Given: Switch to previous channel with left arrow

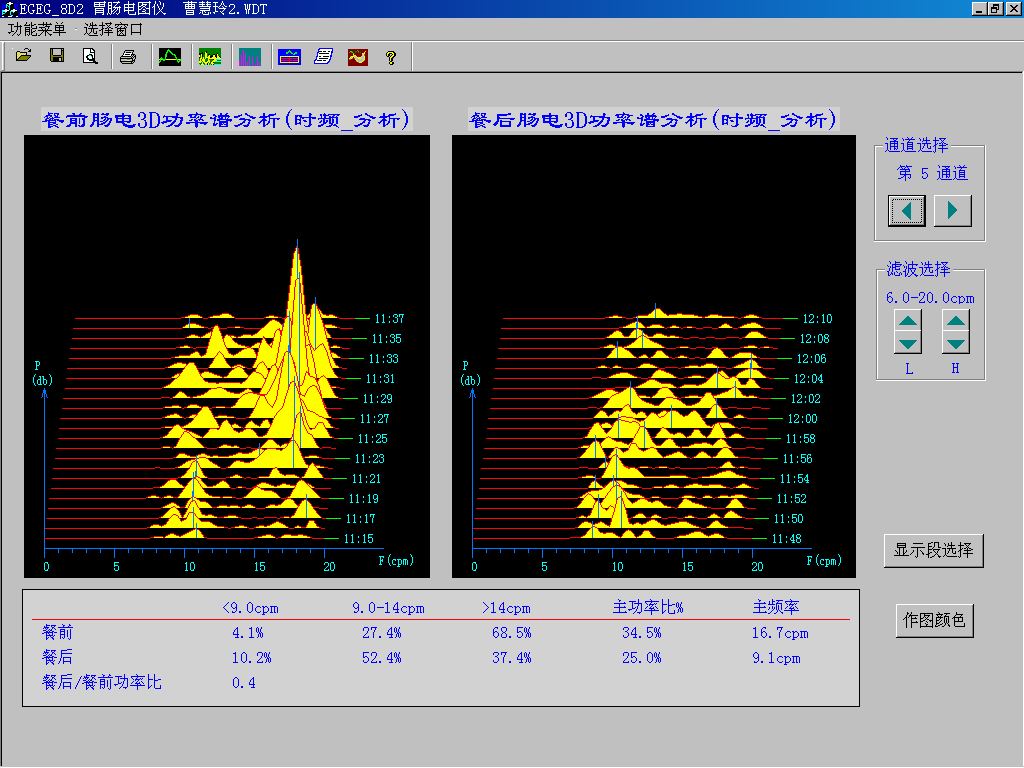Looking at the screenshot, I should click(907, 210).
